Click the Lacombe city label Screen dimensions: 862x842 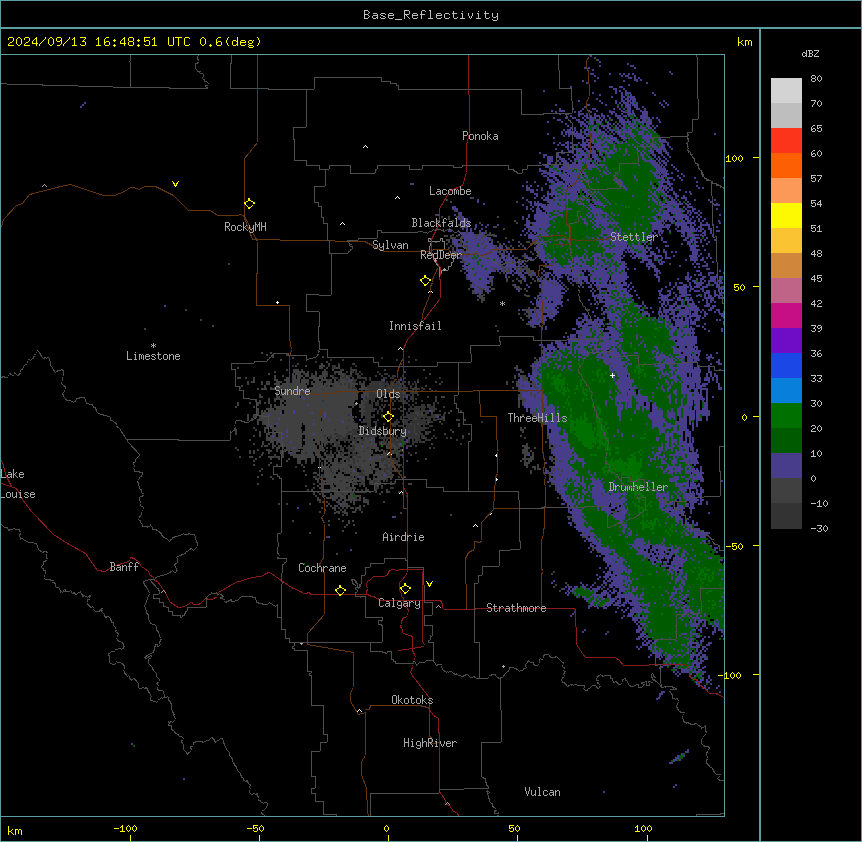(x=450, y=191)
